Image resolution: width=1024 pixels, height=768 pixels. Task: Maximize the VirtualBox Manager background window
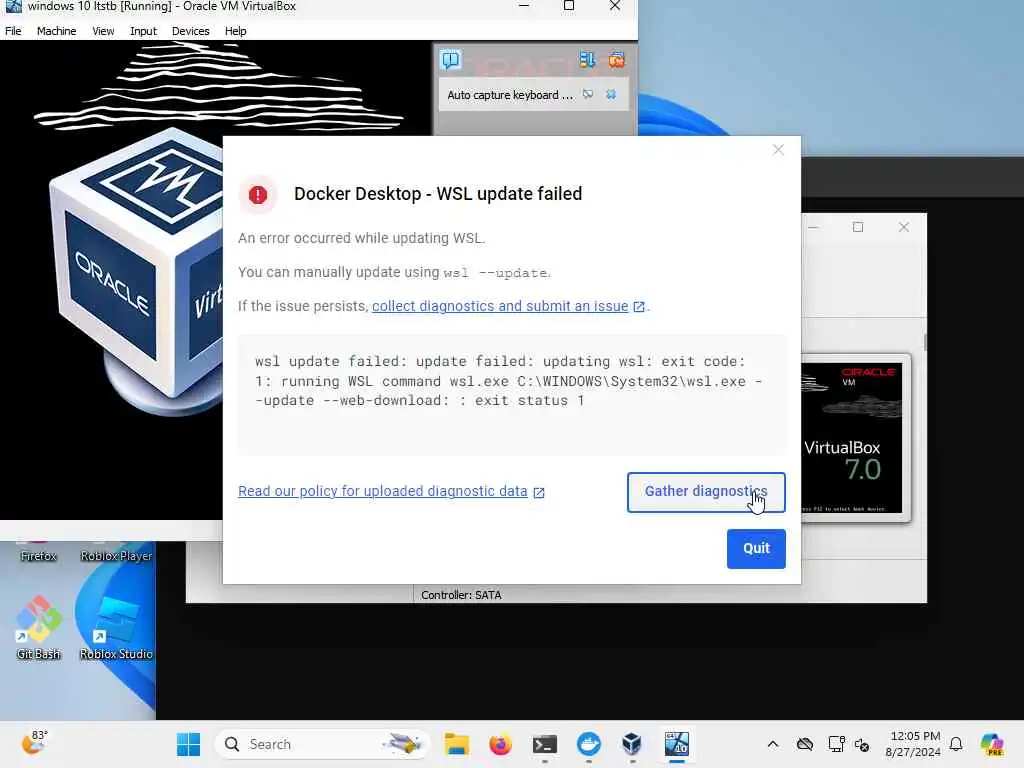point(858,227)
